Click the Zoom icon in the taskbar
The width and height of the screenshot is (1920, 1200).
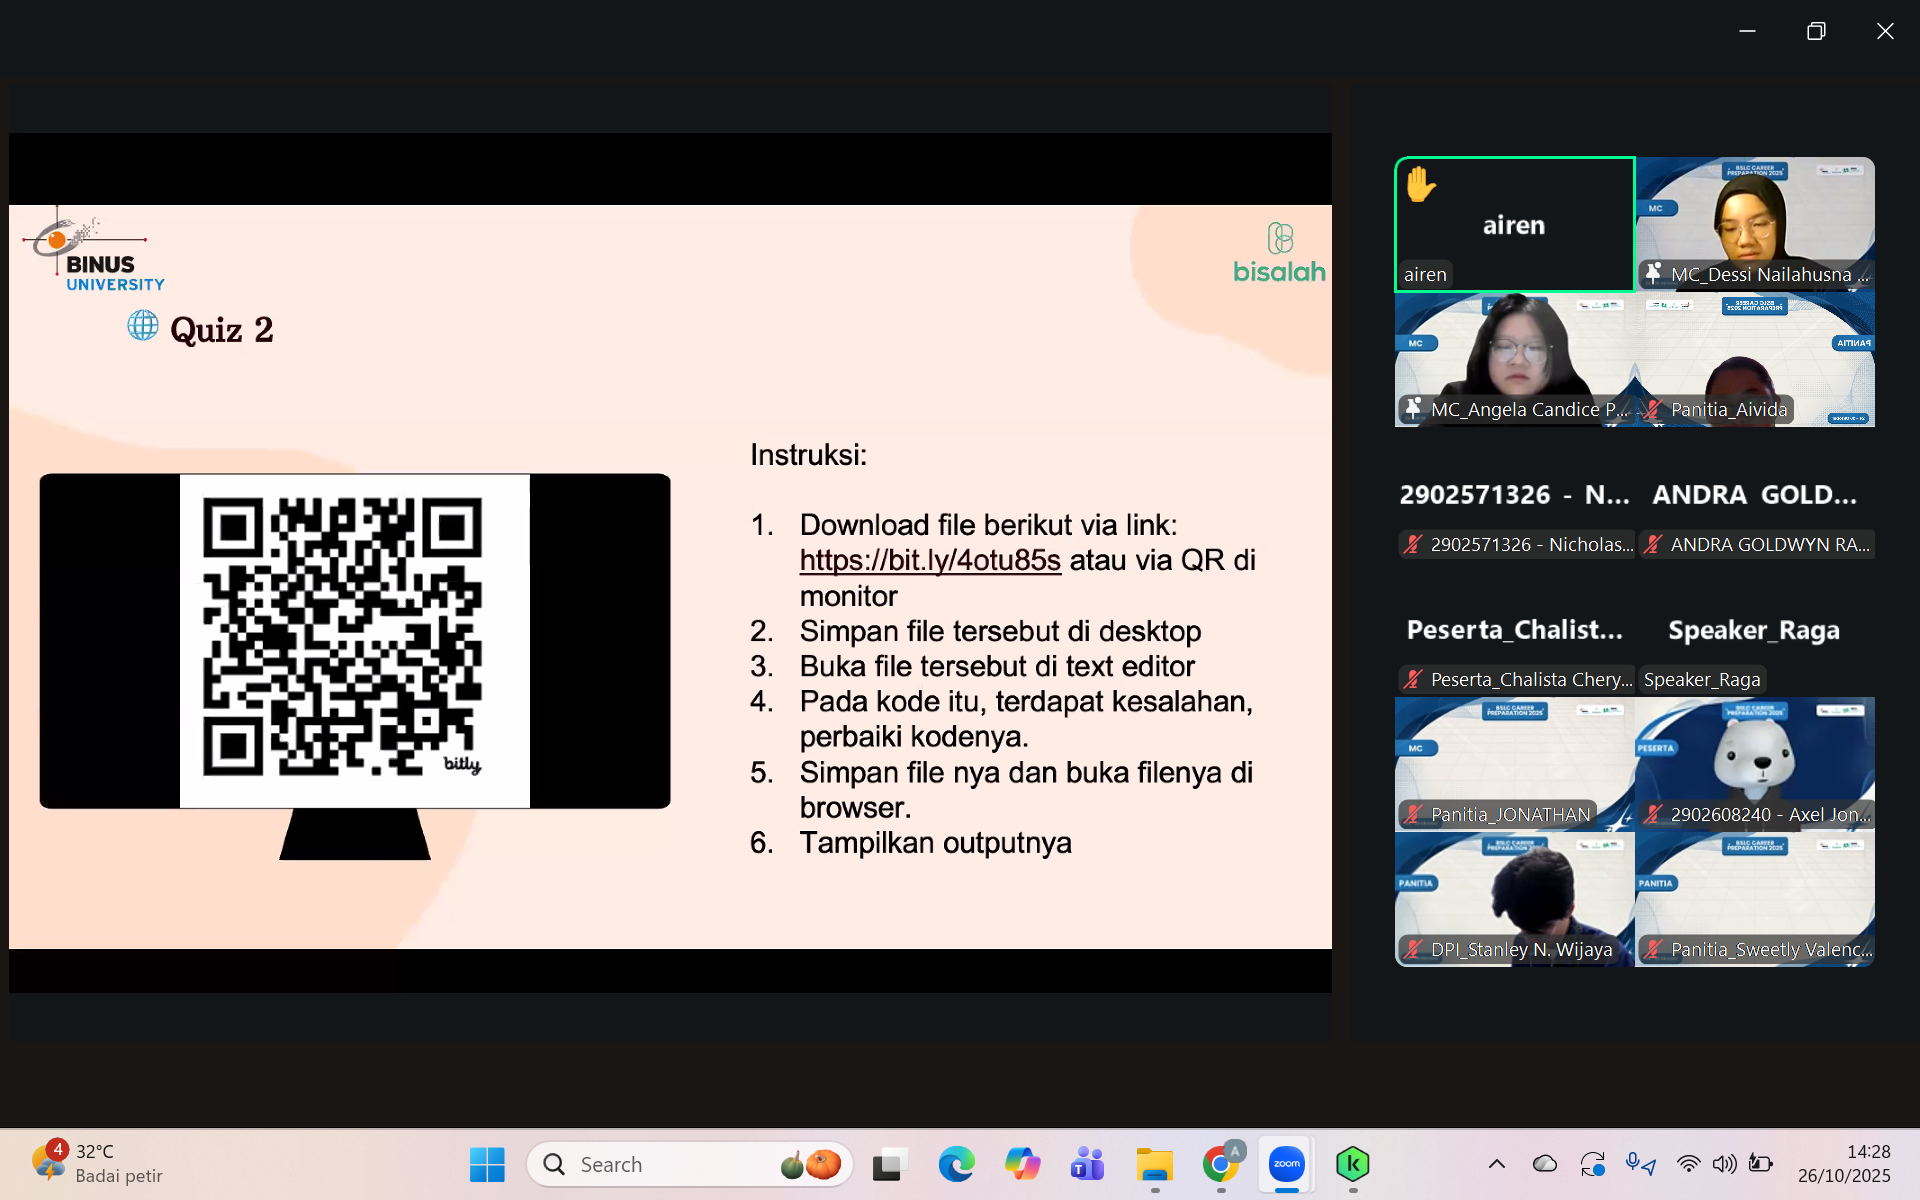point(1286,1164)
